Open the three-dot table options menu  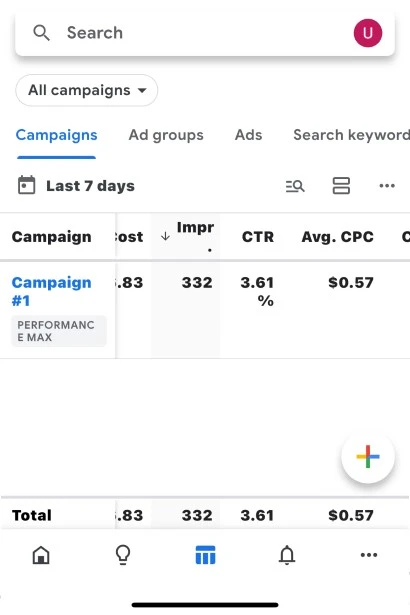coord(387,186)
